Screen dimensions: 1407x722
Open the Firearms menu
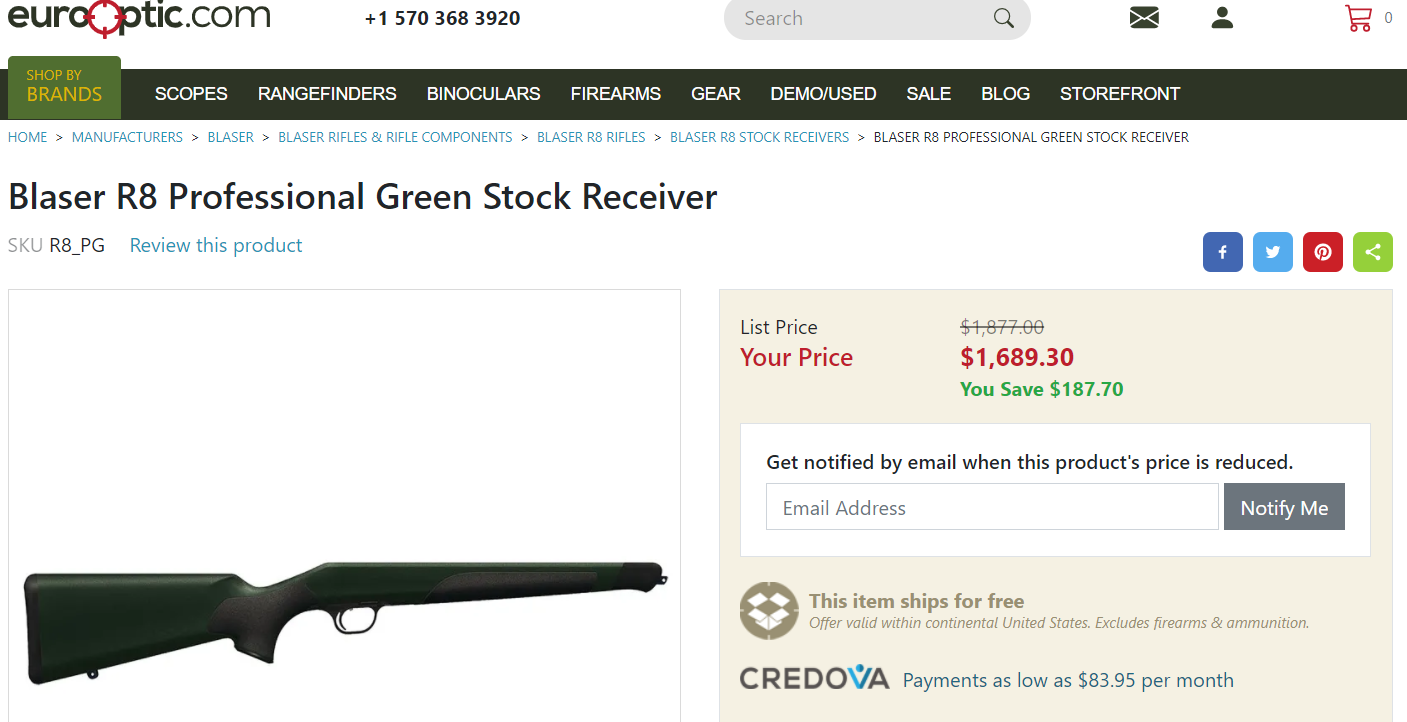616,94
